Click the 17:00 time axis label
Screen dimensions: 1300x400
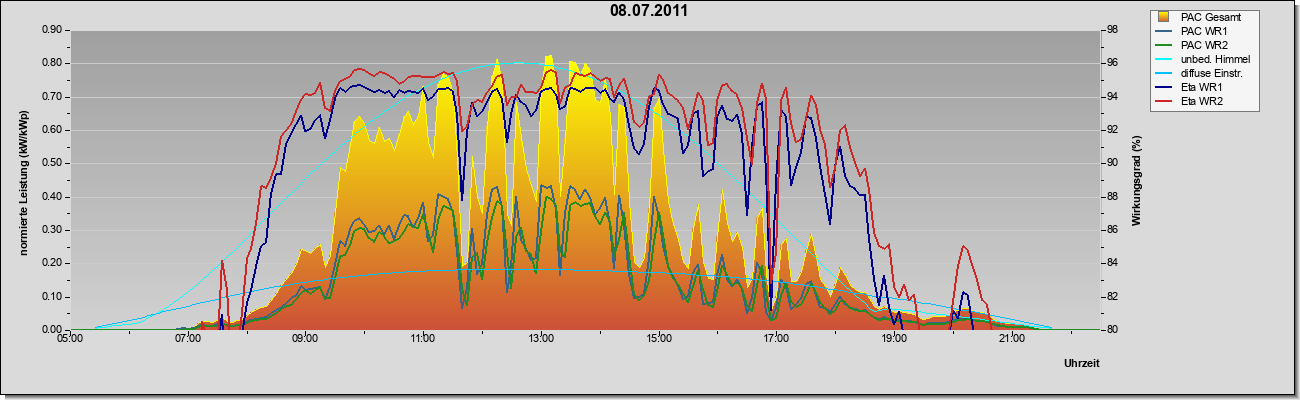coord(776,341)
